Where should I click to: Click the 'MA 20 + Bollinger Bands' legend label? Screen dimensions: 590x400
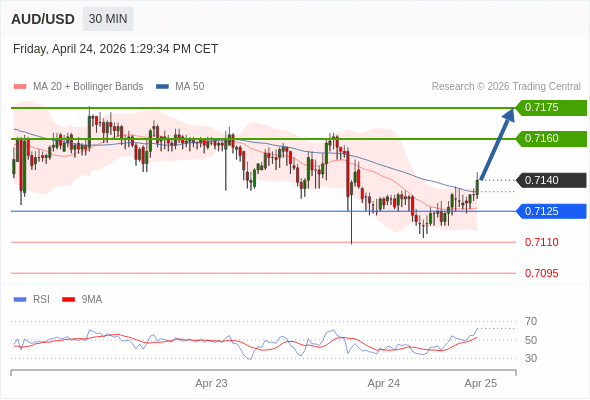pyautogui.click(x=88, y=87)
